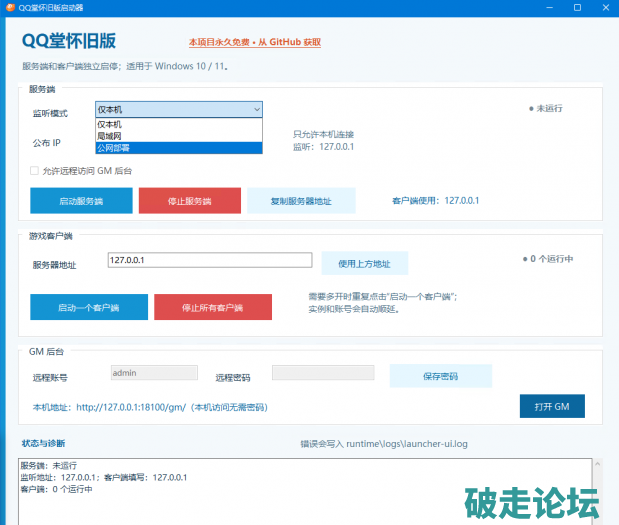
Task: Click the 远程密码 input field
Action: pyautogui.click(x=323, y=373)
